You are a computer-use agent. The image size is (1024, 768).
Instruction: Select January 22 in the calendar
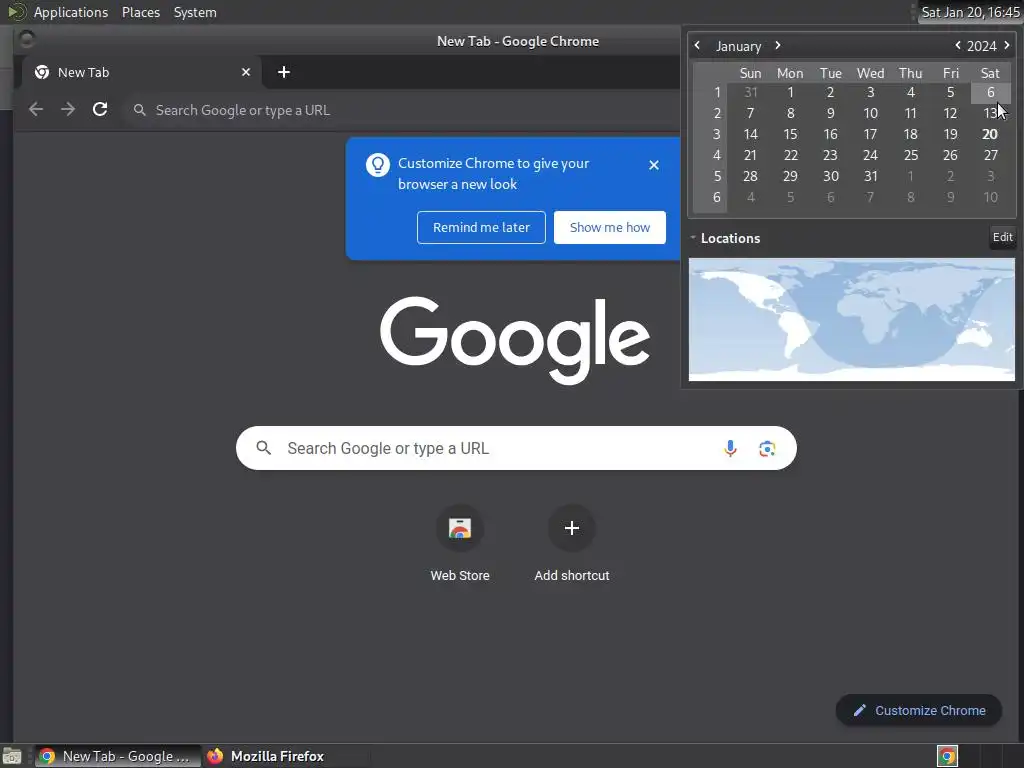click(790, 155)
